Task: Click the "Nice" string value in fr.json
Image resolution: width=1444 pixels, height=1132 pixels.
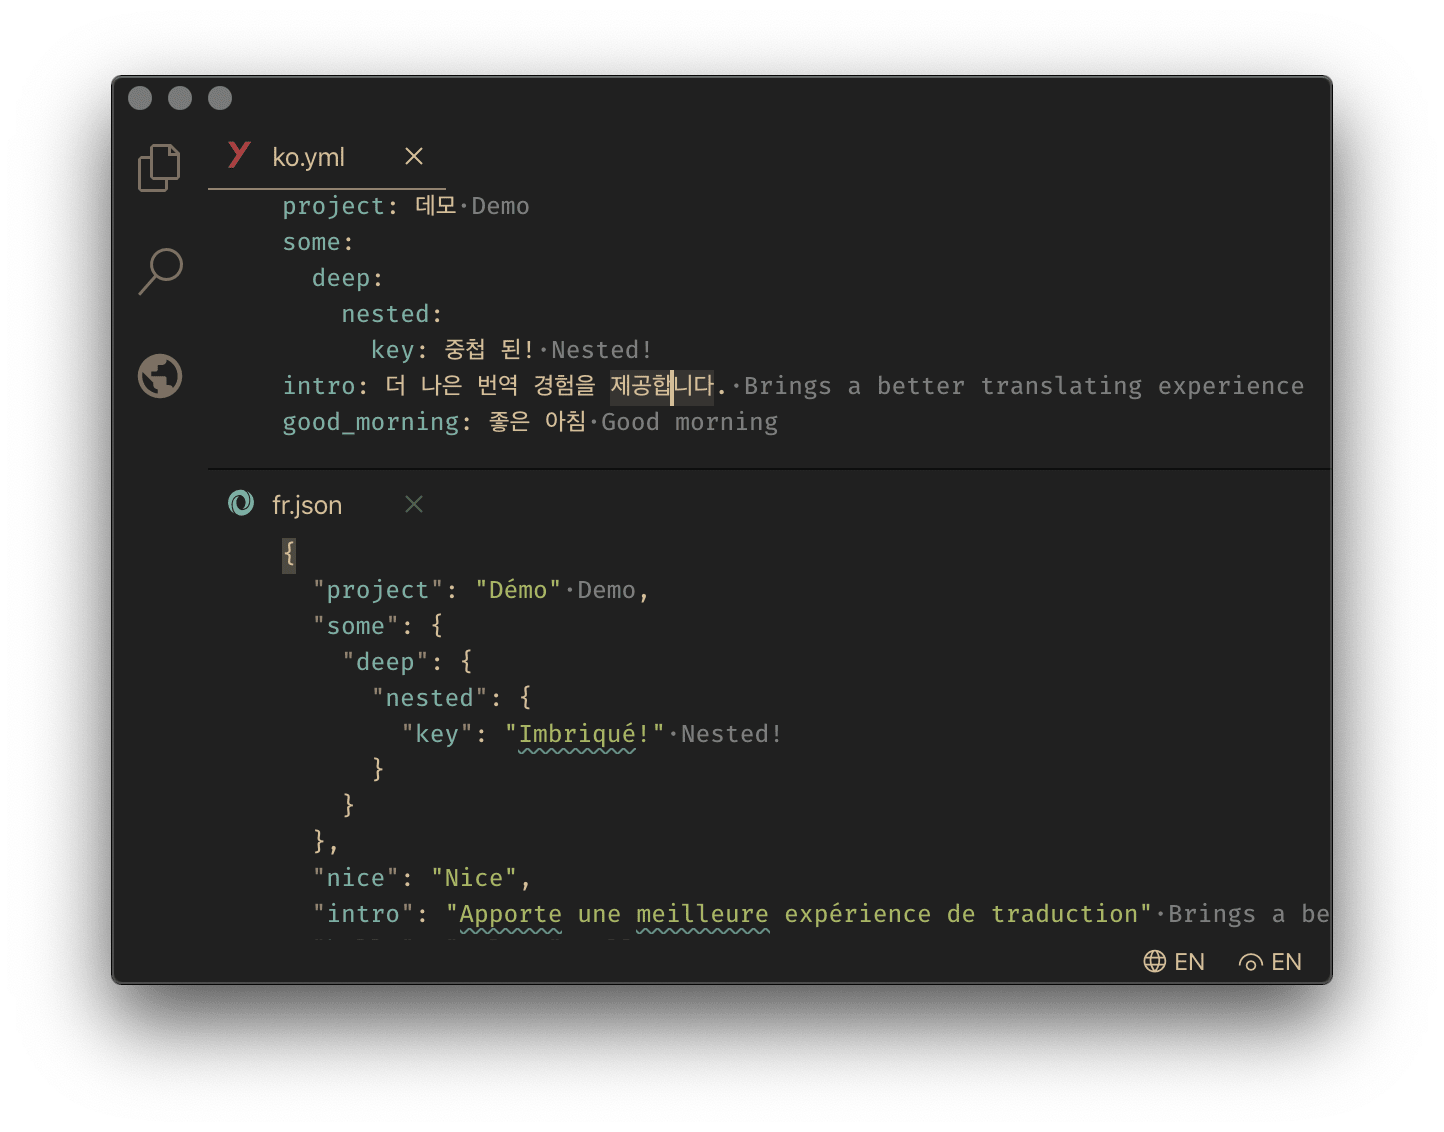Action: pyautogui.click(x=474, y=878)
